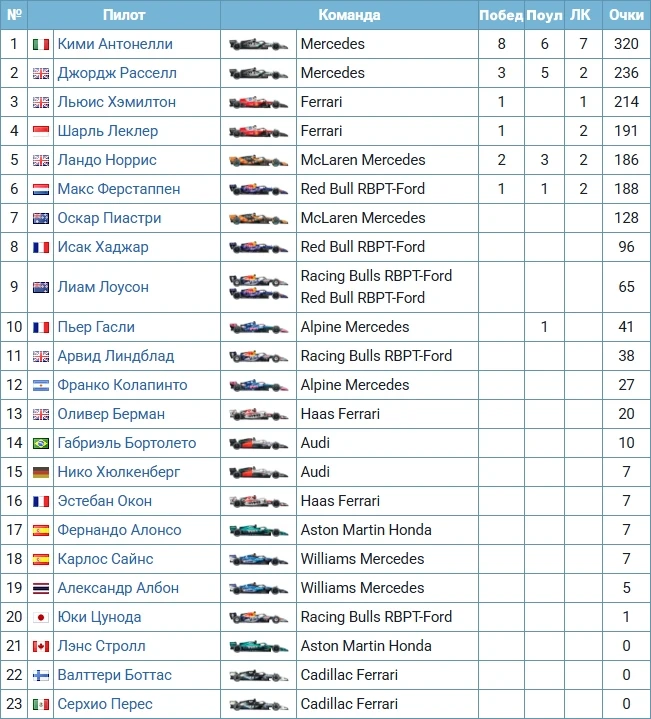Click the Dutch flag next to Макс Ферстаппен
This screenshot has height=719, width=651.
coord(41,189)
